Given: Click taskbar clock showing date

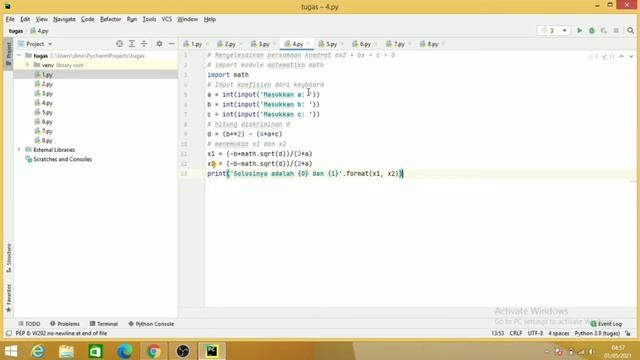Looking at the screenshot, I should tap(618, 351).
